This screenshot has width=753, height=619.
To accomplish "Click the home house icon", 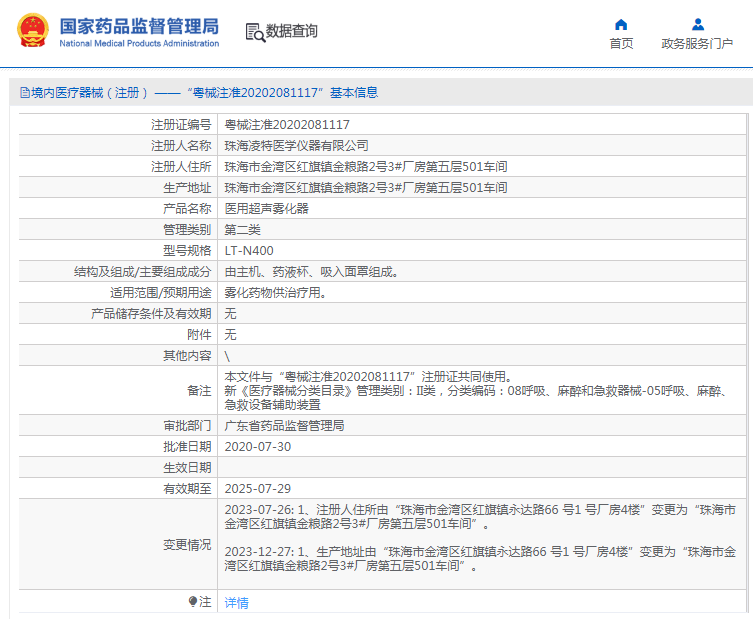I will click(x=621, y=24).
